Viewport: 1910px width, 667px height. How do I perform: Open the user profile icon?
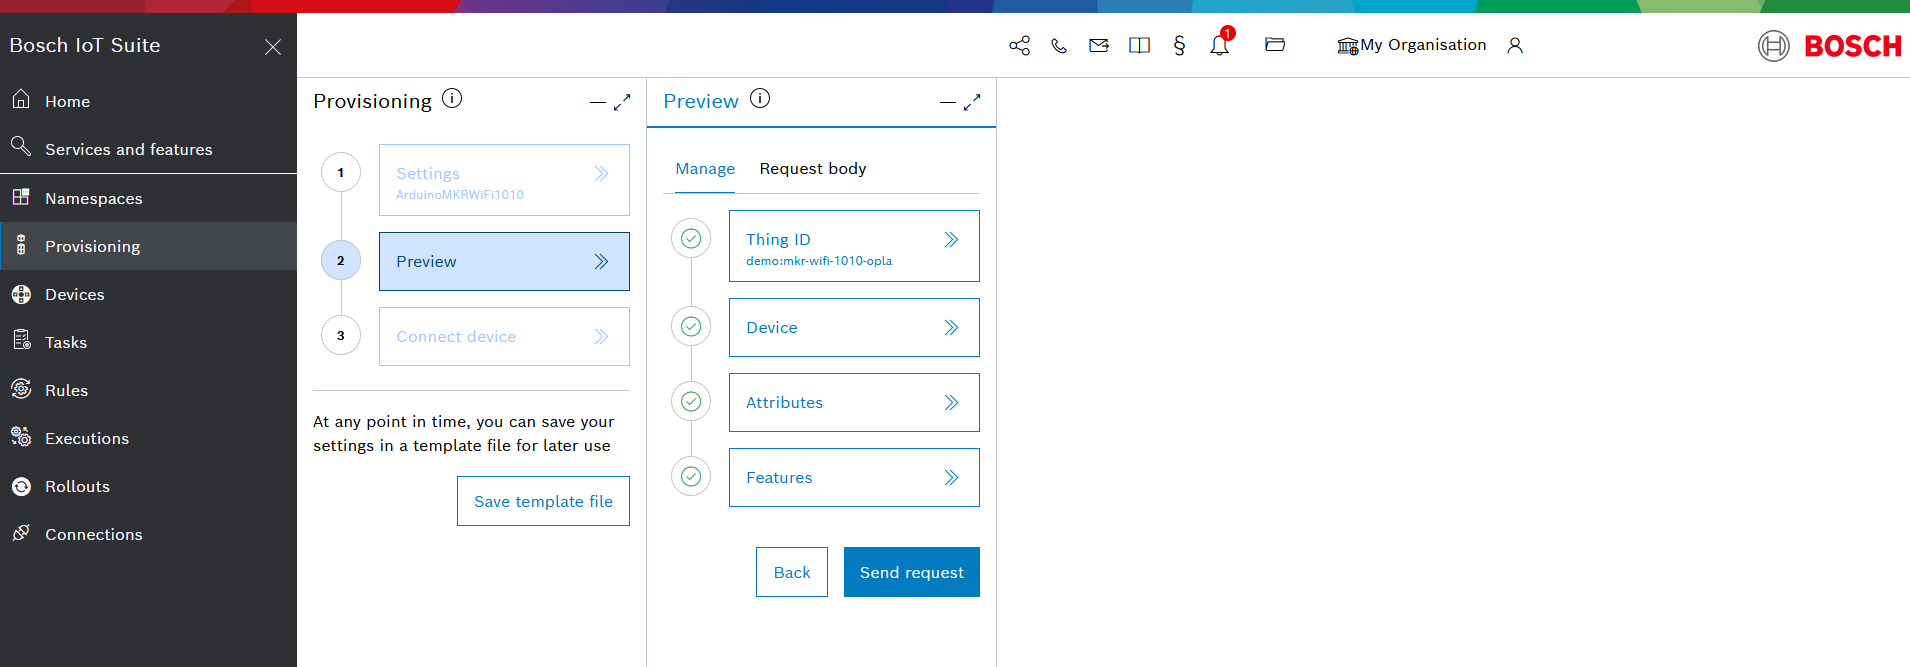click(1515, 45)
